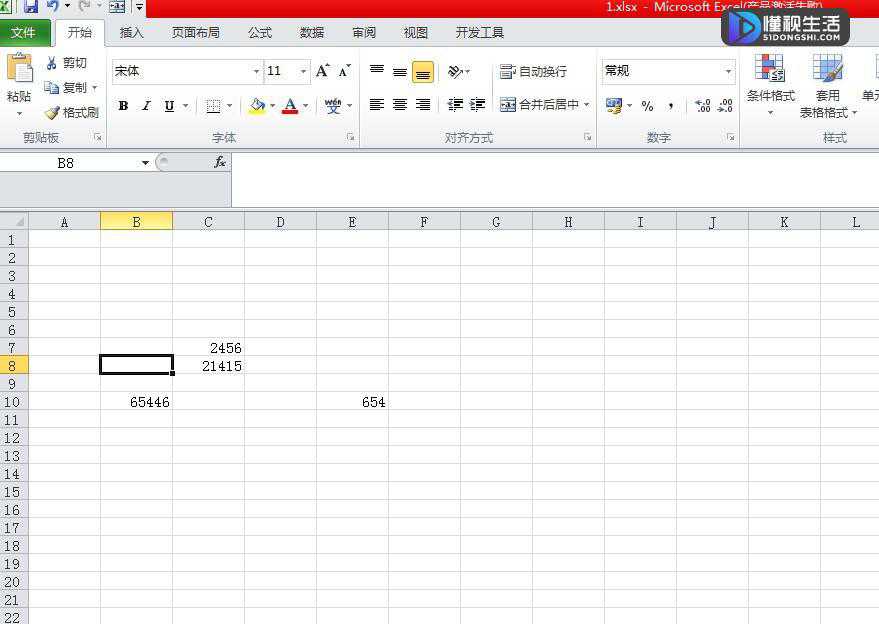Click the Decrease Font Size icon
This screenshot has height=624, width=879.
(x=344, y=71)
